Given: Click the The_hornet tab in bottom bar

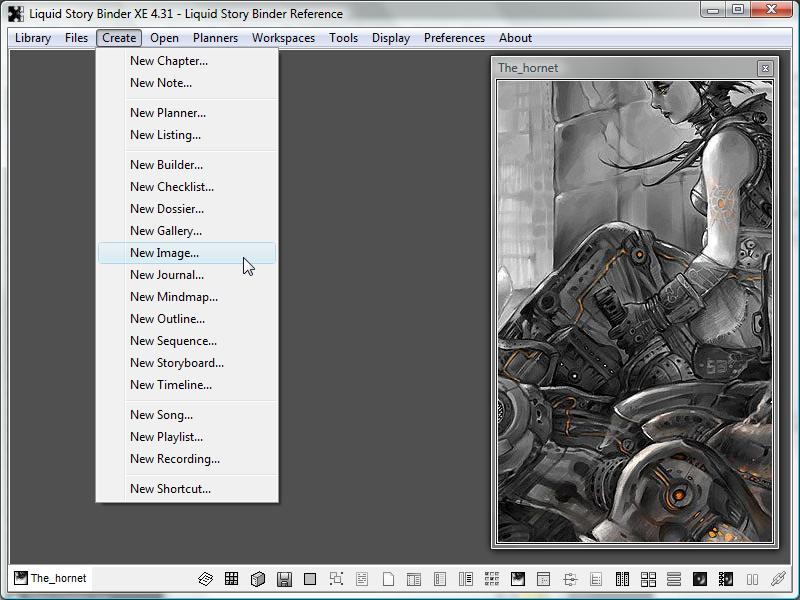Looking at the screenshot, I should (50, 578).
